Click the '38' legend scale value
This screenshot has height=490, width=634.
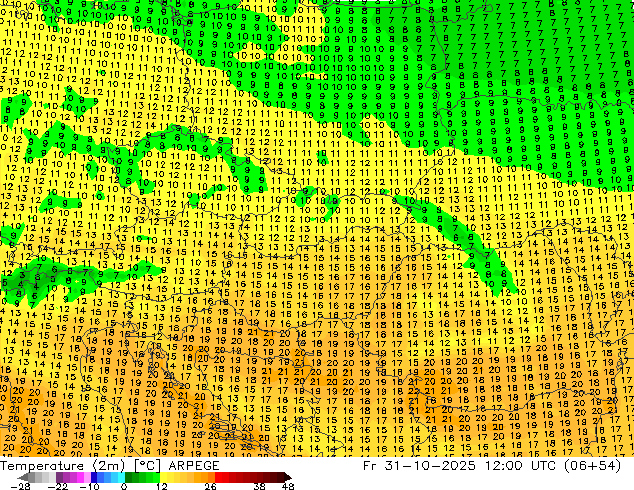pos(259,486)
